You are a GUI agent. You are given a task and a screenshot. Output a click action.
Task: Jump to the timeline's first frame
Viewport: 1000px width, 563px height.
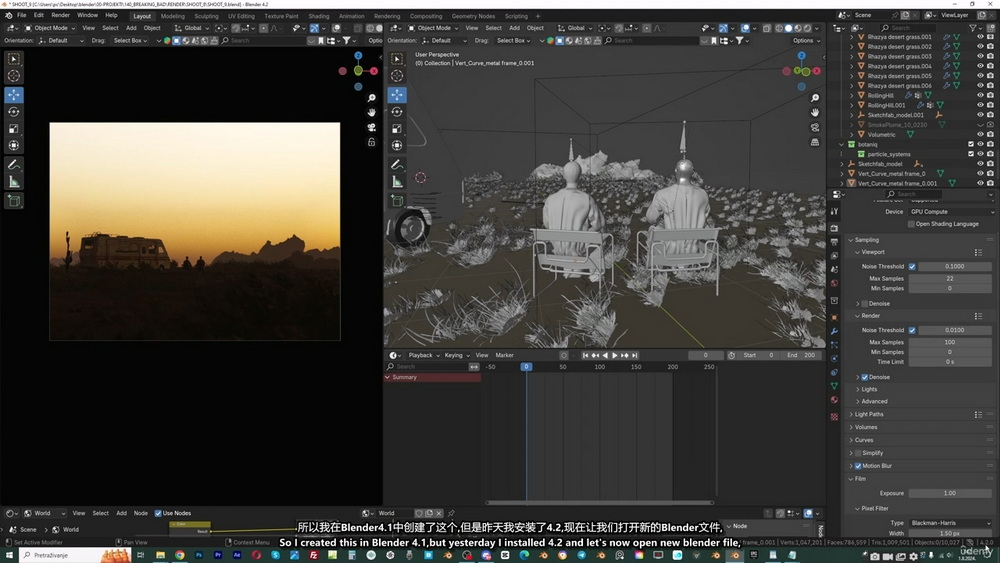(585, 355)
